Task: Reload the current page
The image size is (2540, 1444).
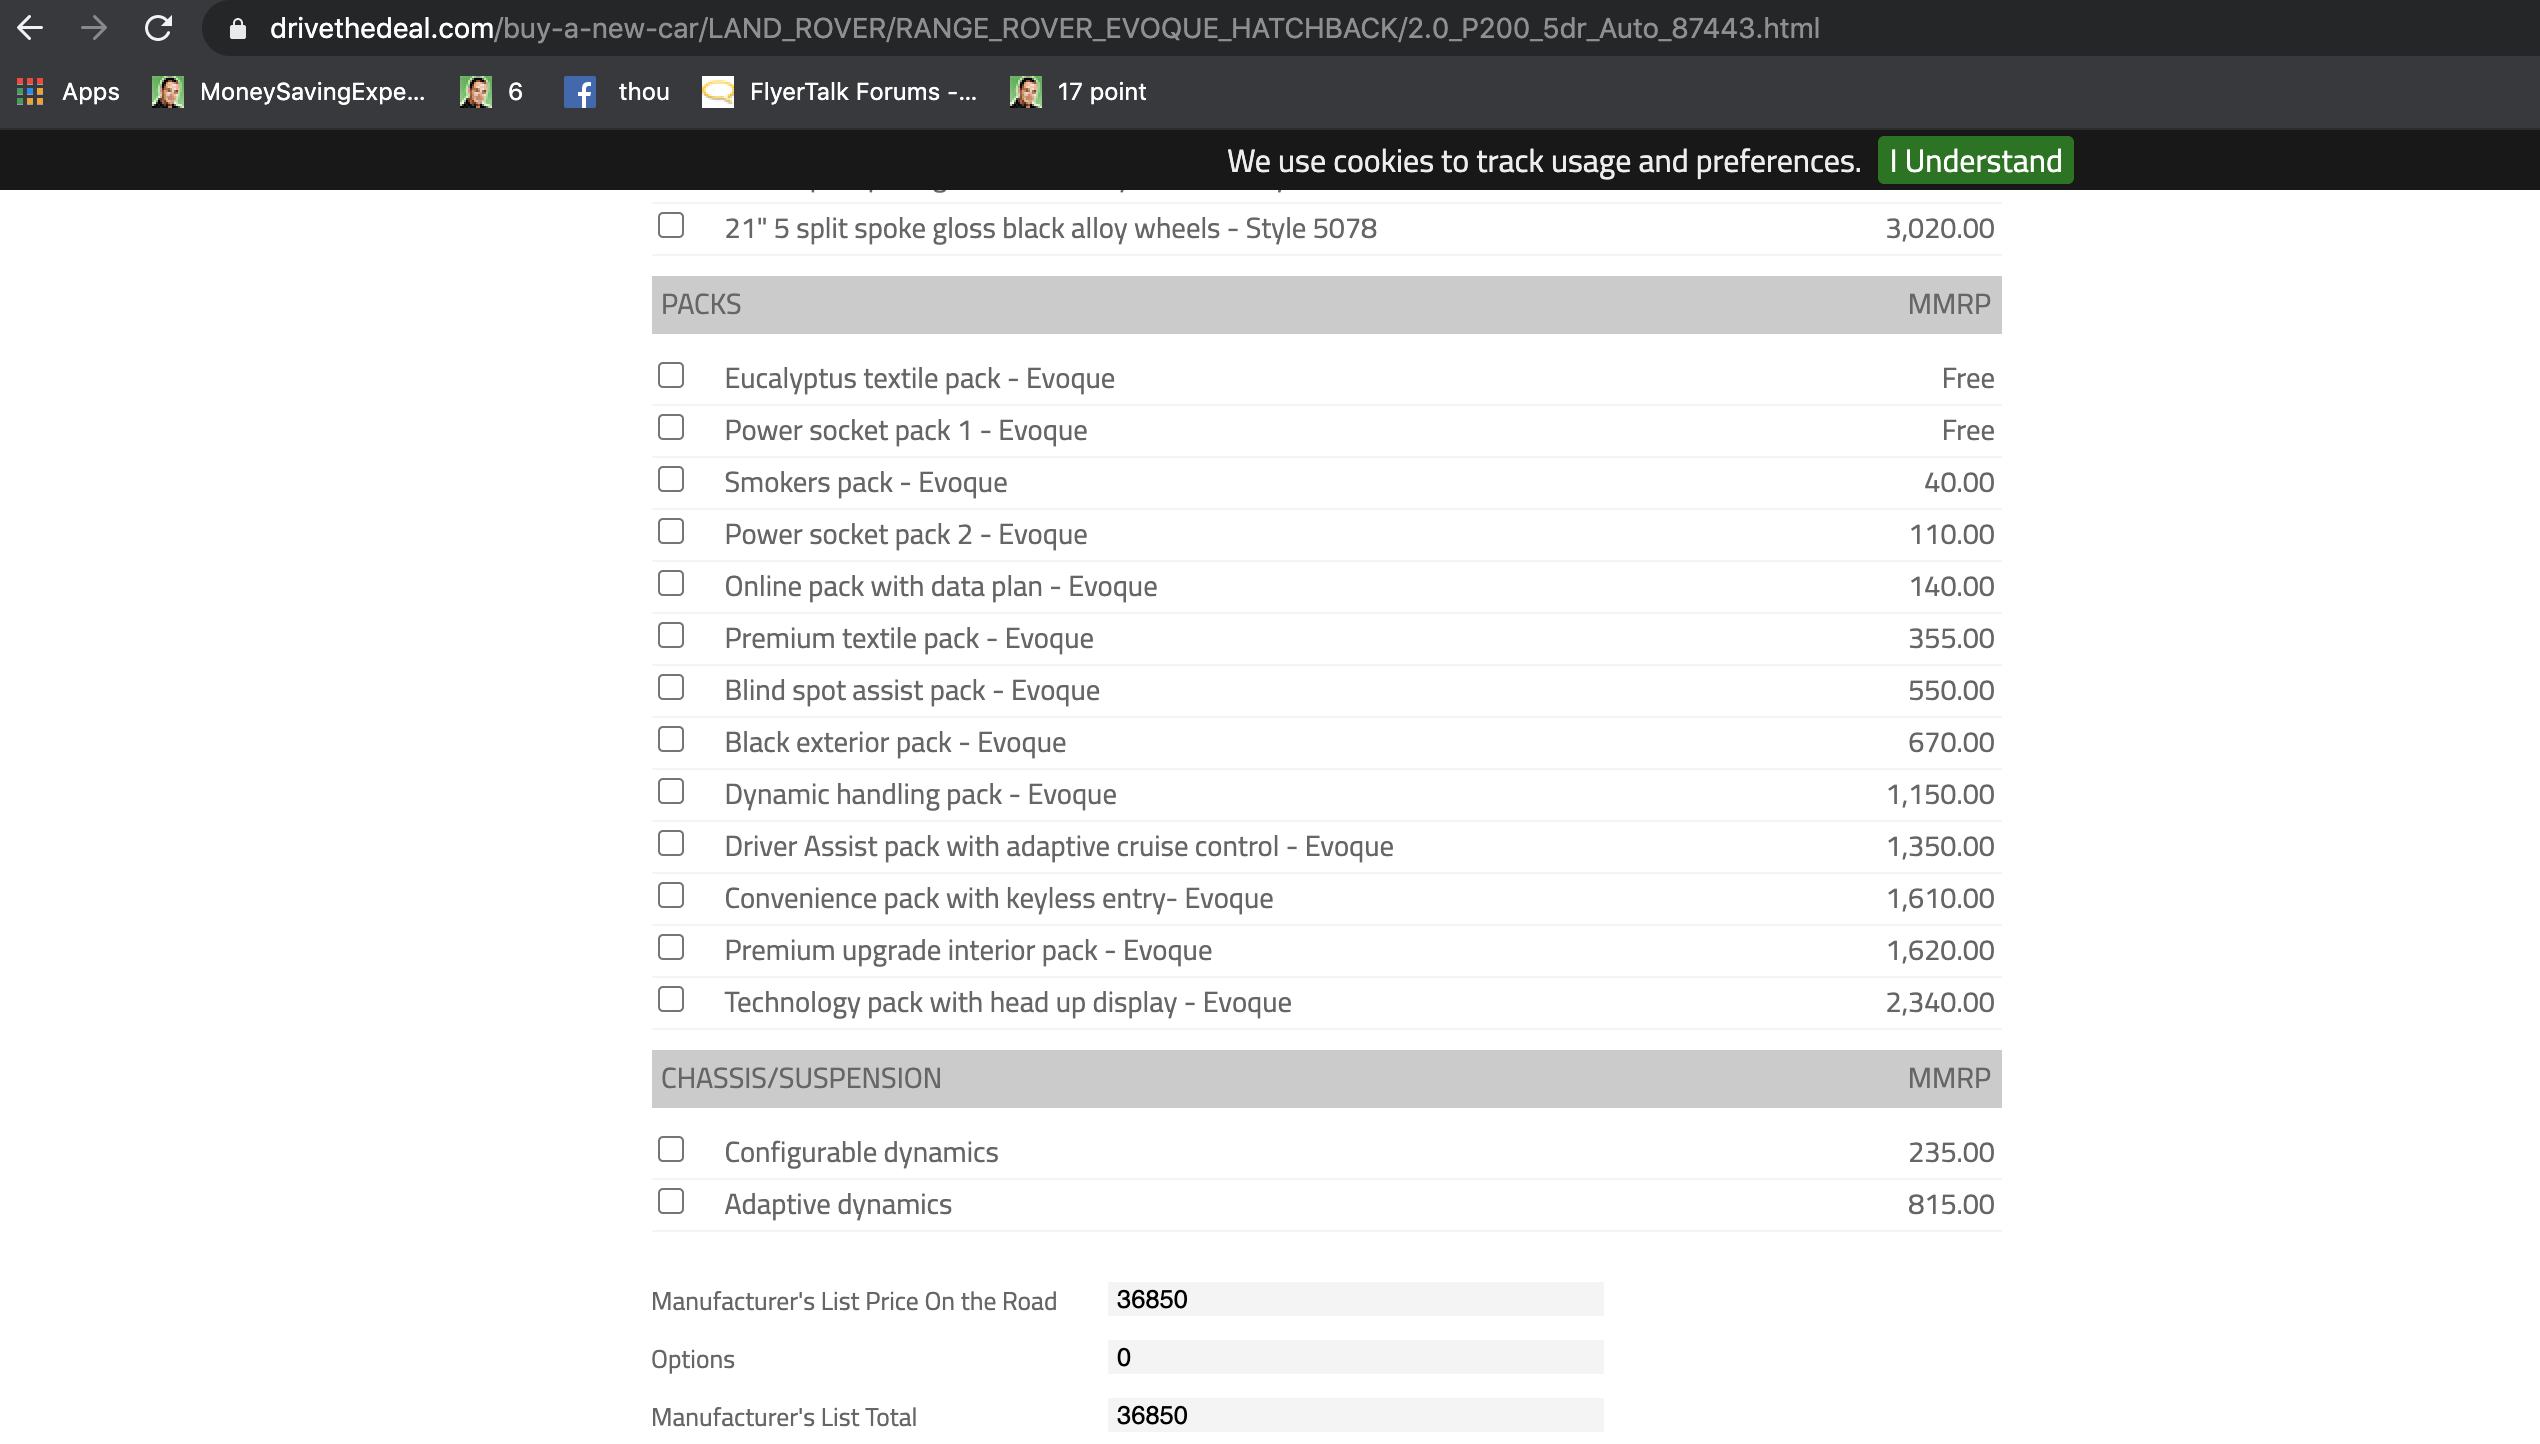Action: 158,28
